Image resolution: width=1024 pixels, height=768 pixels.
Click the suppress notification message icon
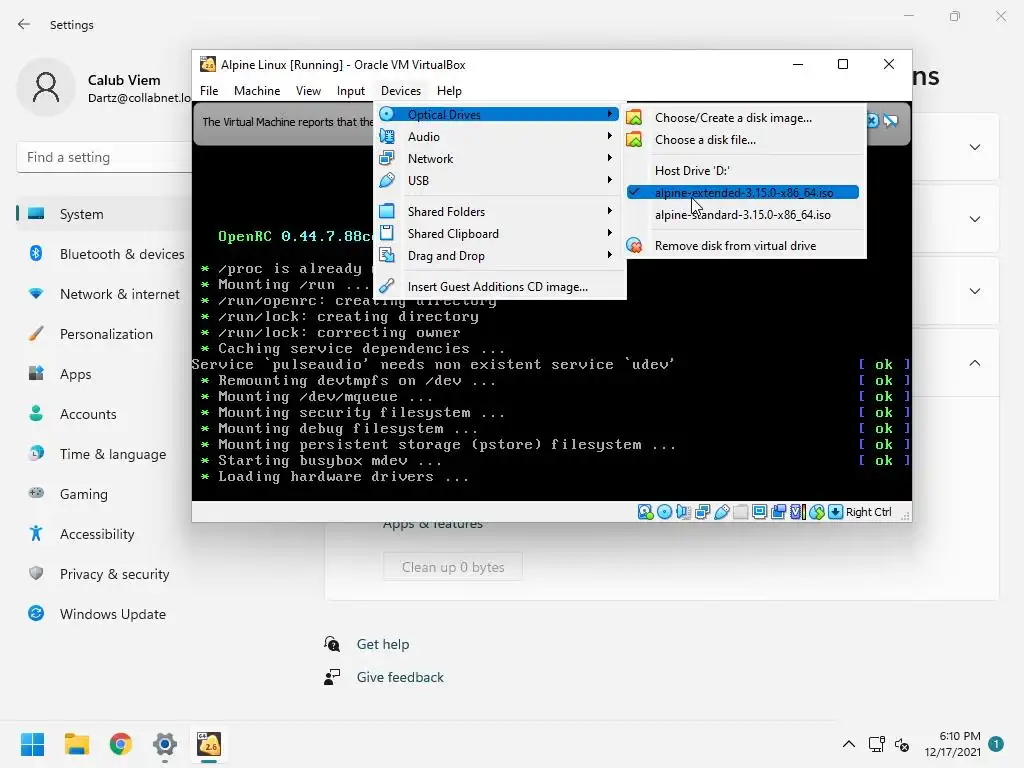891,120
